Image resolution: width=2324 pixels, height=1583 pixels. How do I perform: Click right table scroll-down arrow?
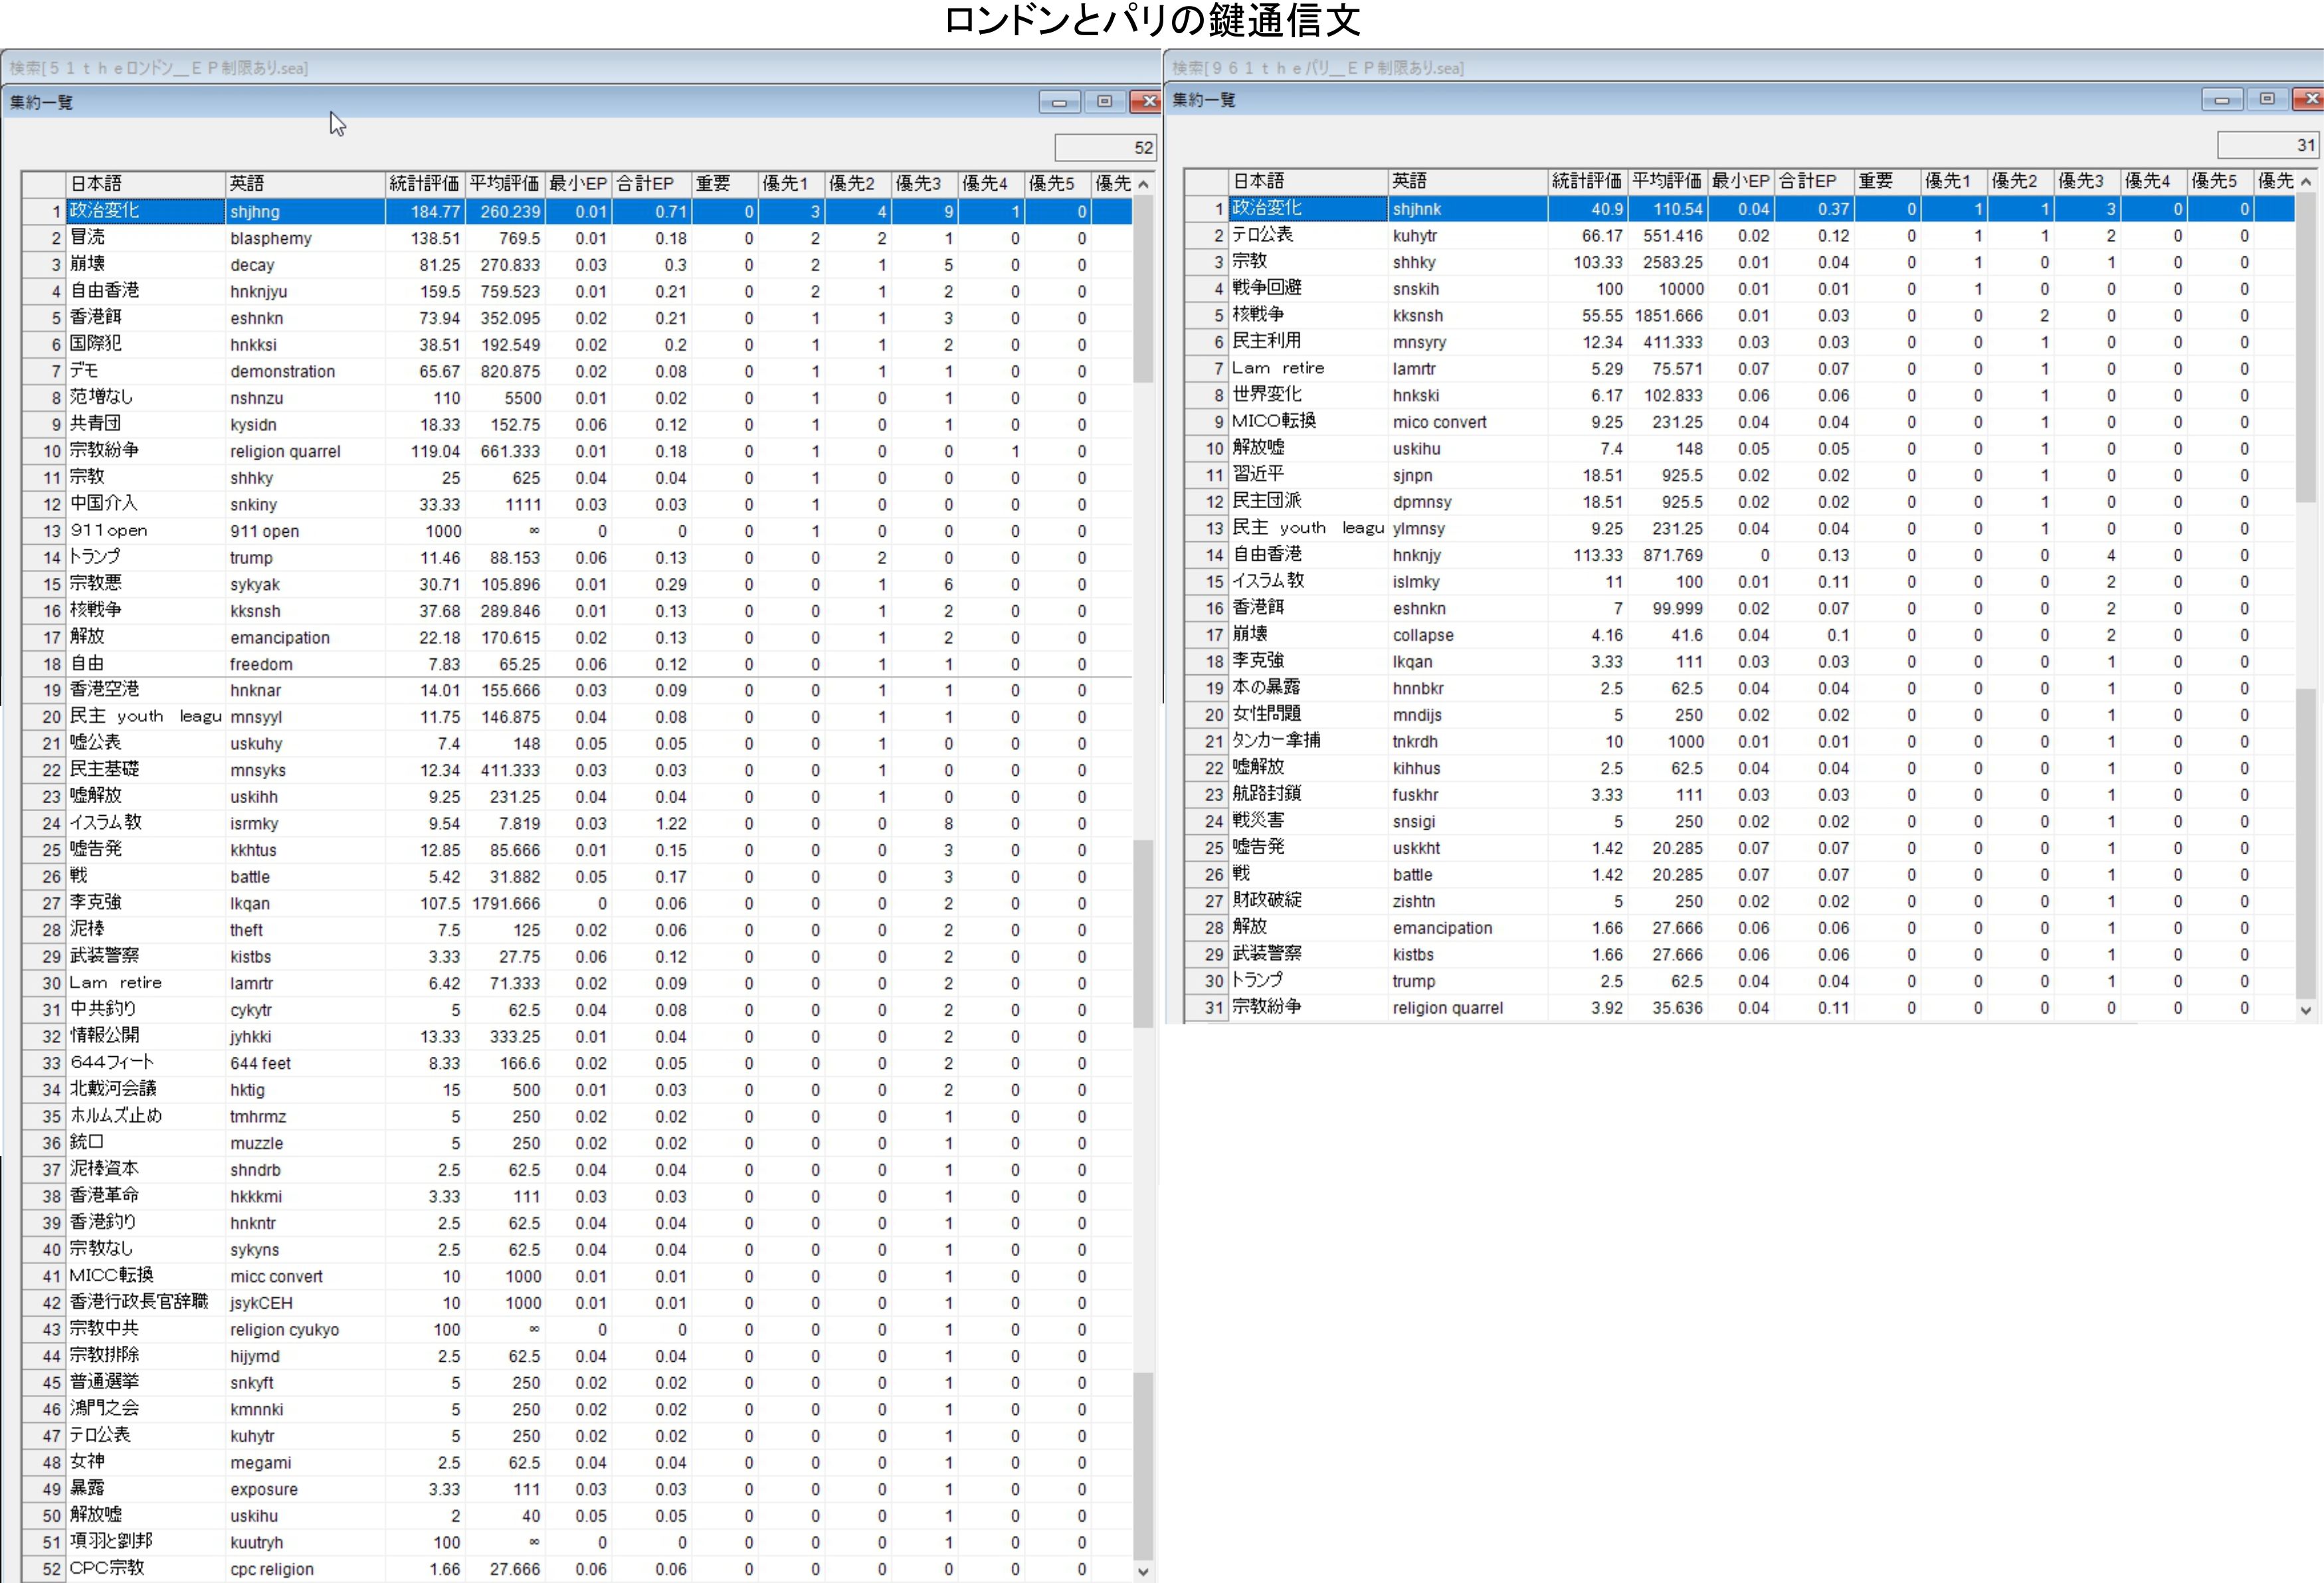[x=2306, y=1010]
